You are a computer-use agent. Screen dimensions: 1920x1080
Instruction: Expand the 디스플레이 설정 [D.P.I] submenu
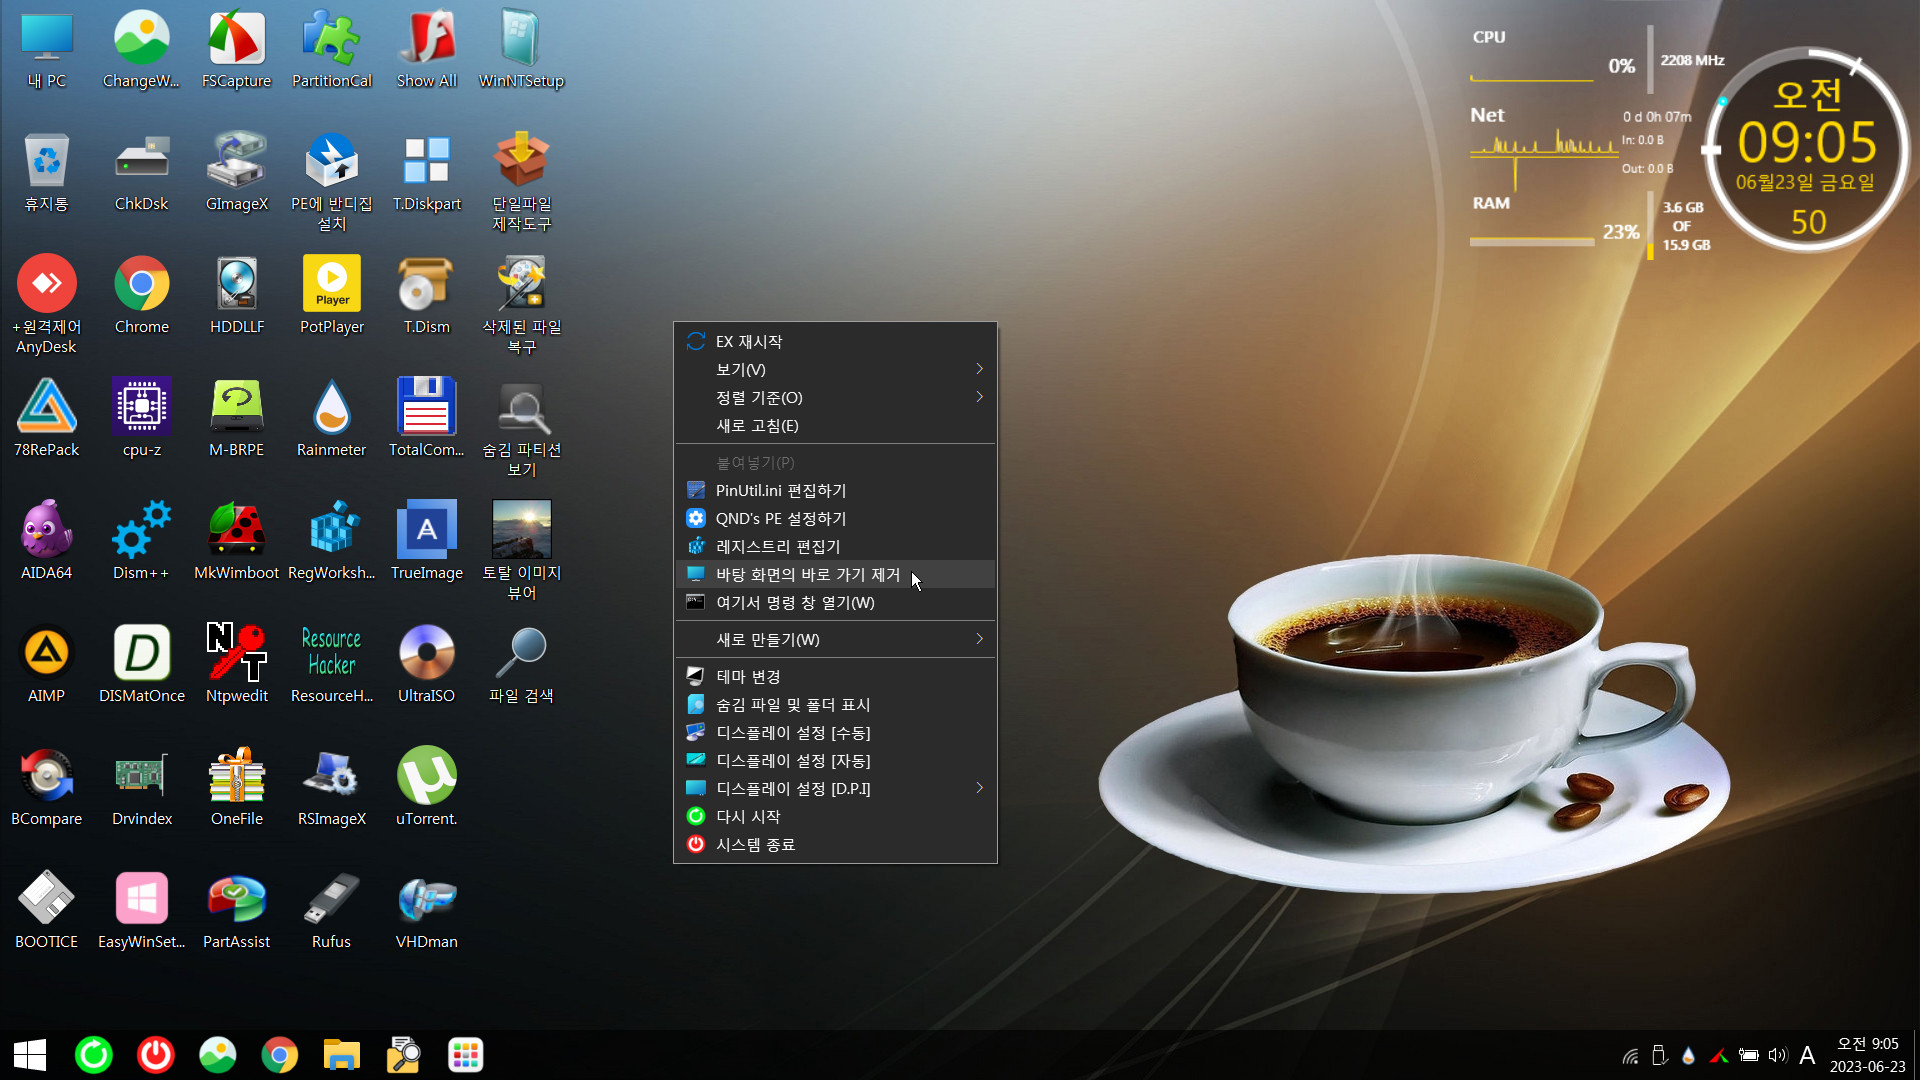[x=835, y=788]
